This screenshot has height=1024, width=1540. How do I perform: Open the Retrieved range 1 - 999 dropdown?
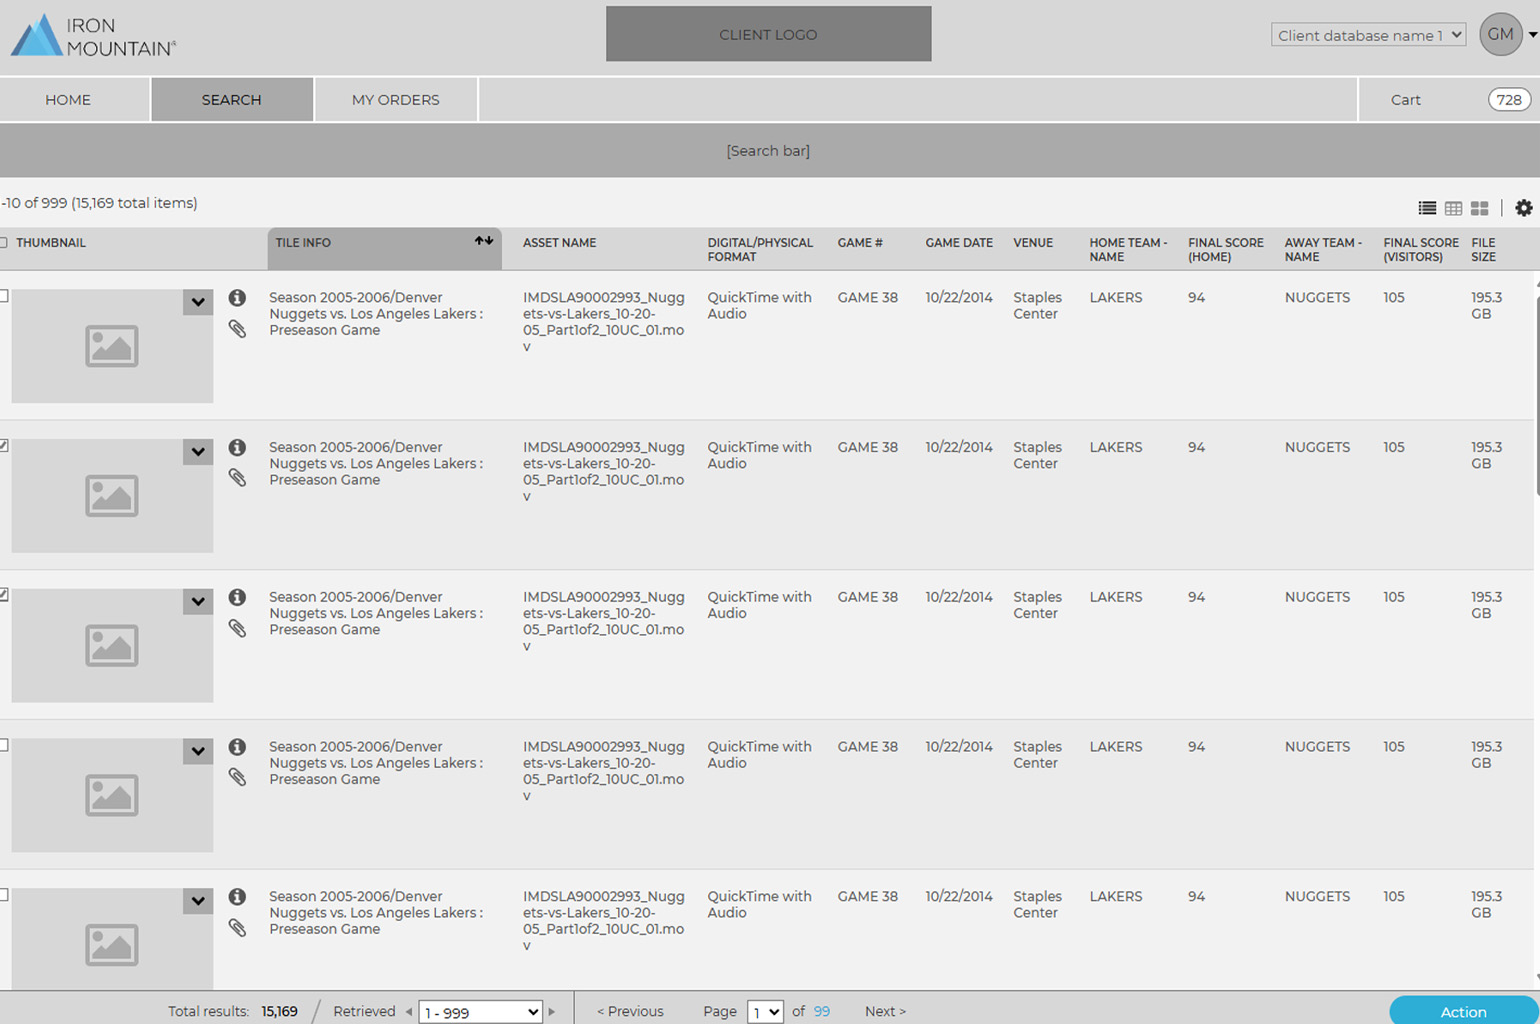(x=480, y=1012)
